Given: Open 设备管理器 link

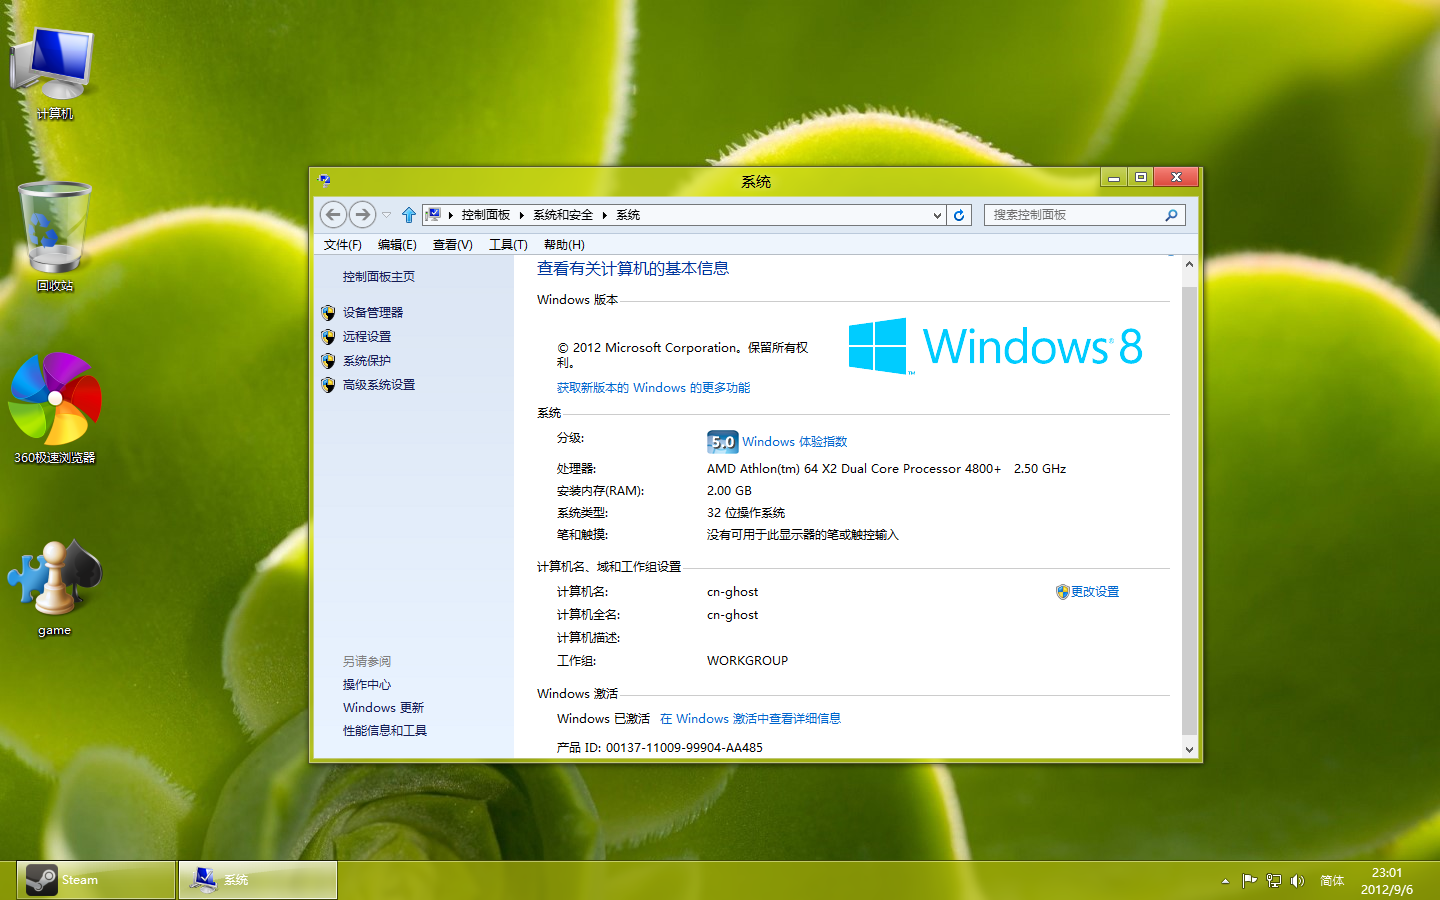Looking at the screenshot, I should [372, 313].
